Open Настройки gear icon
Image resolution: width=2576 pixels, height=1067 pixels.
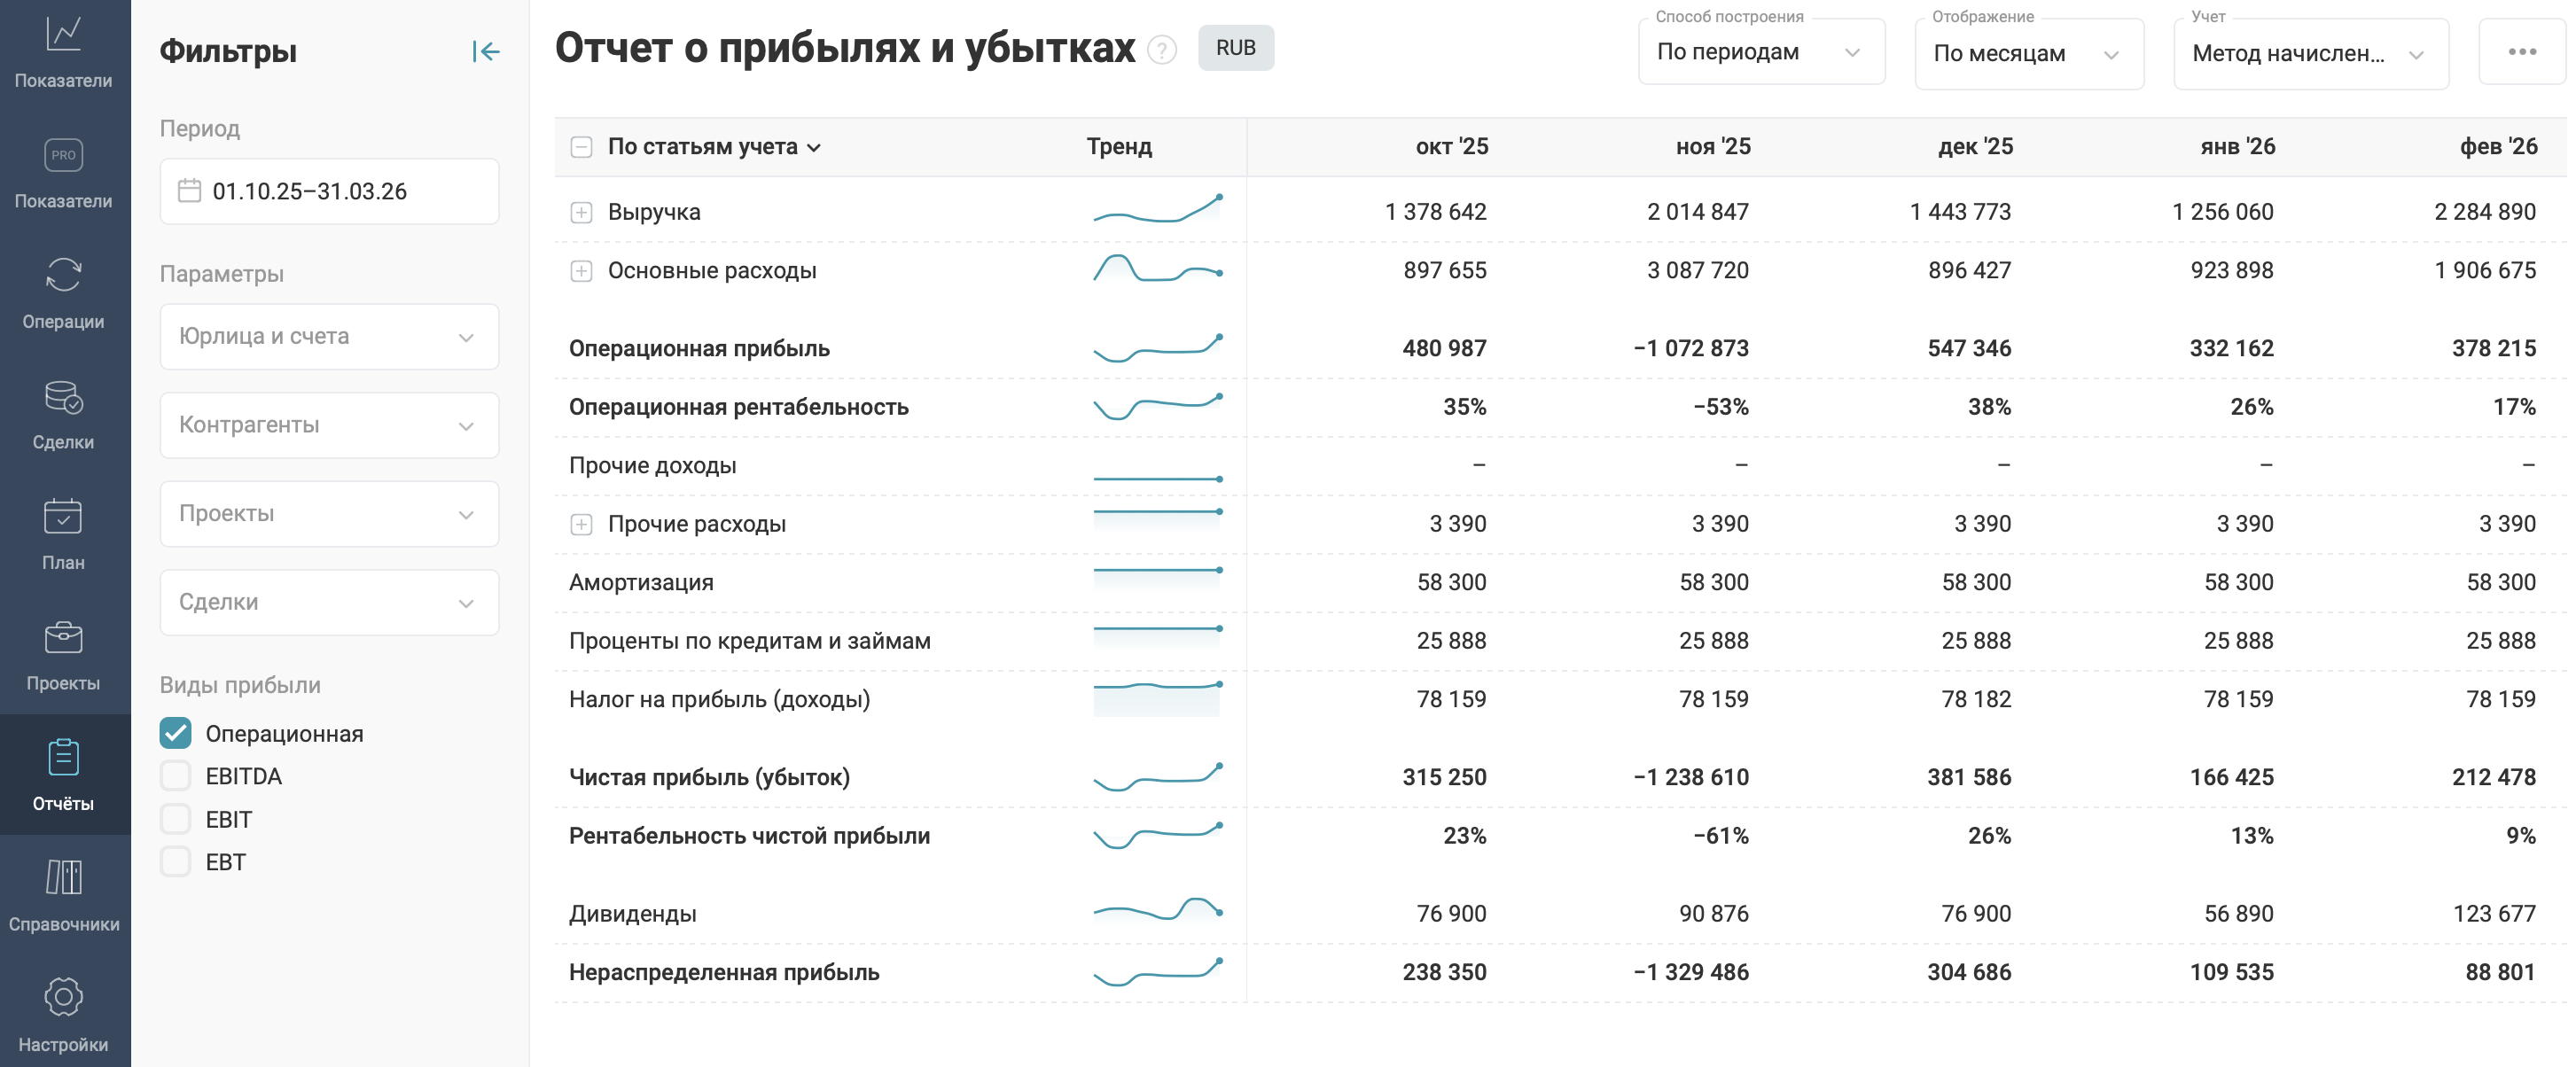(63, 1014)
